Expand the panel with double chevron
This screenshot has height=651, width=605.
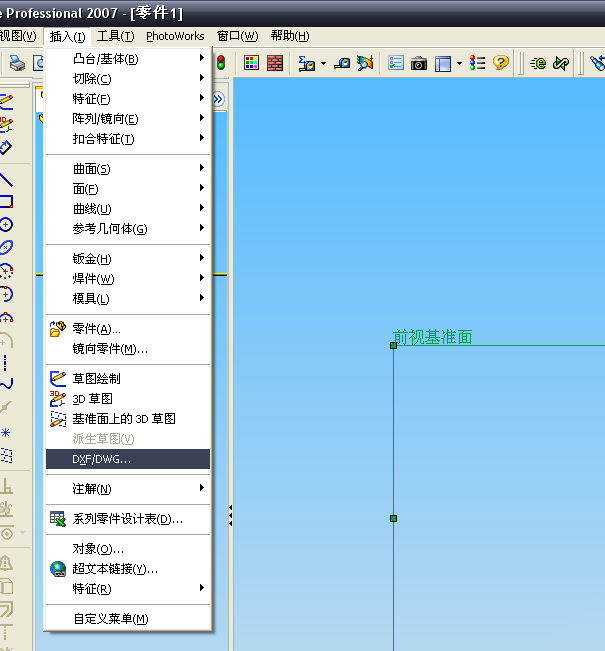click(218, 99)
